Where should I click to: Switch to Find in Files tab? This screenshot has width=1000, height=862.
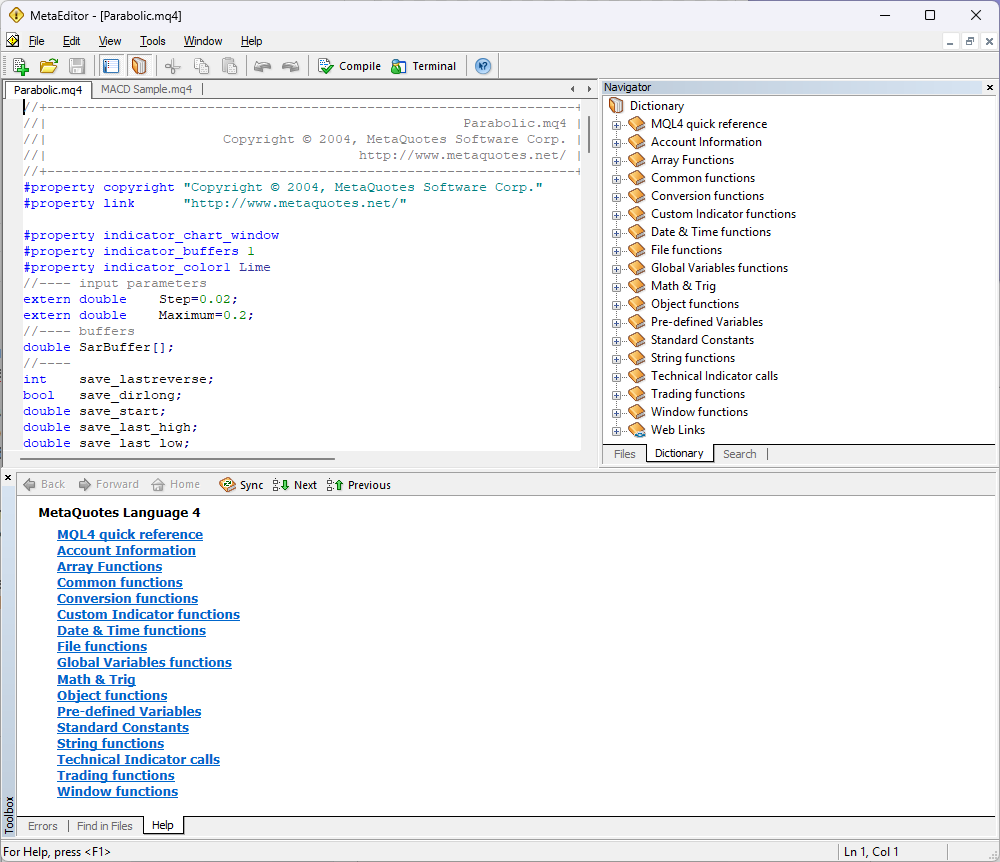pyautogui.click(x=105, y=826)
